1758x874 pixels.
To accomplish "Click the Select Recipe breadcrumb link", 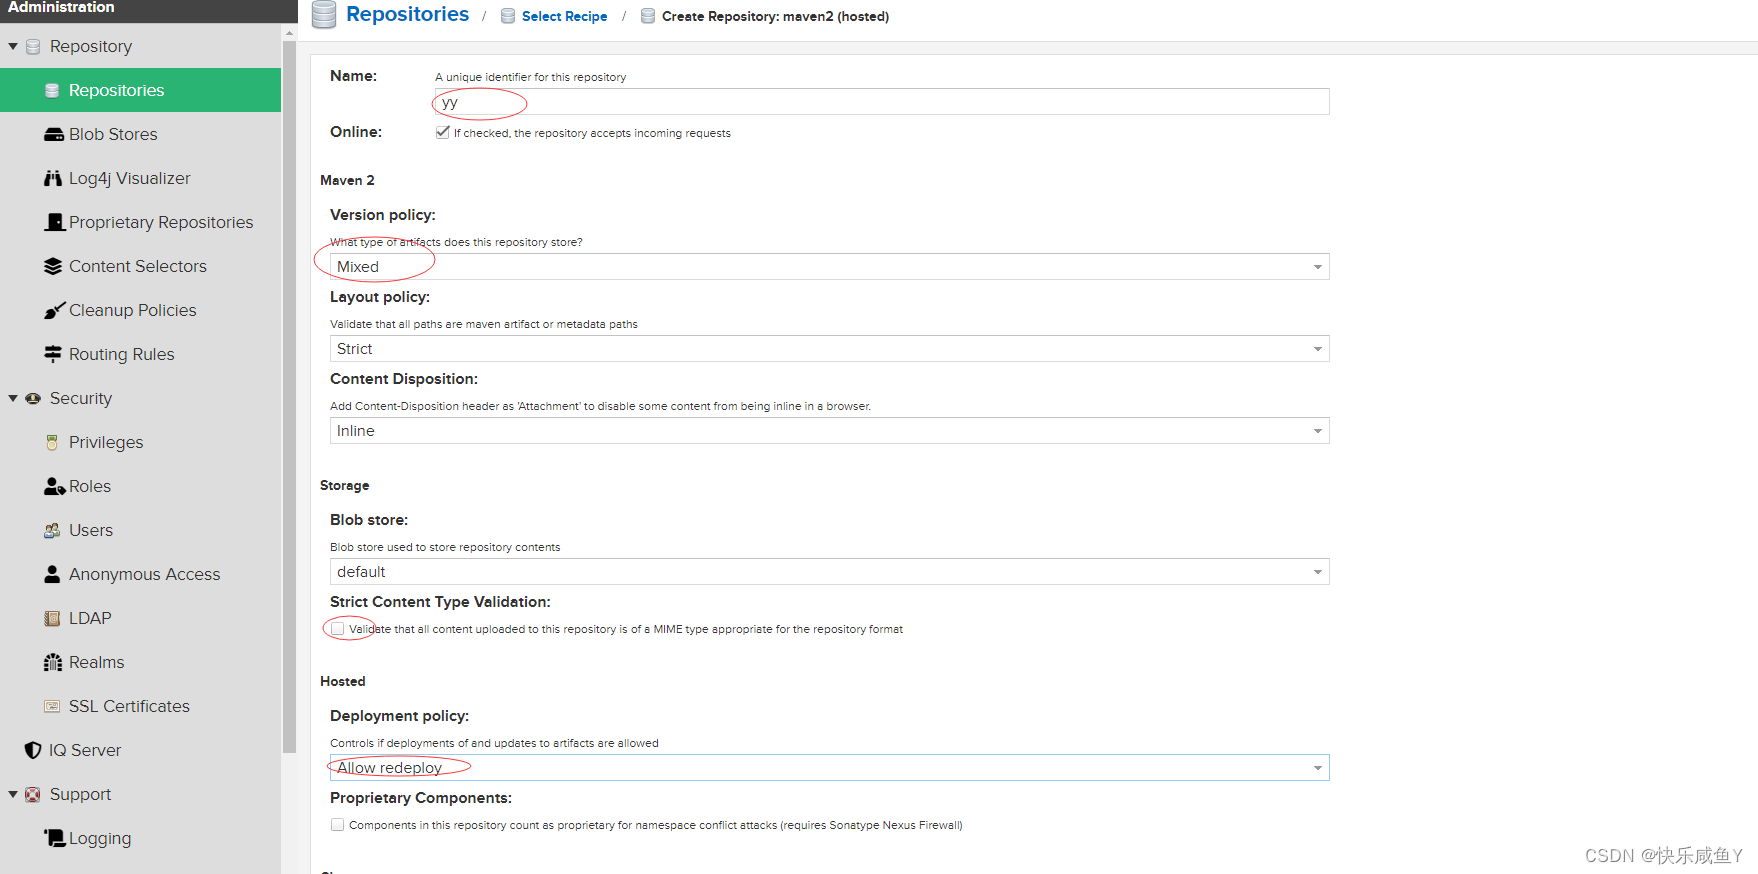I will coord(564,16).
